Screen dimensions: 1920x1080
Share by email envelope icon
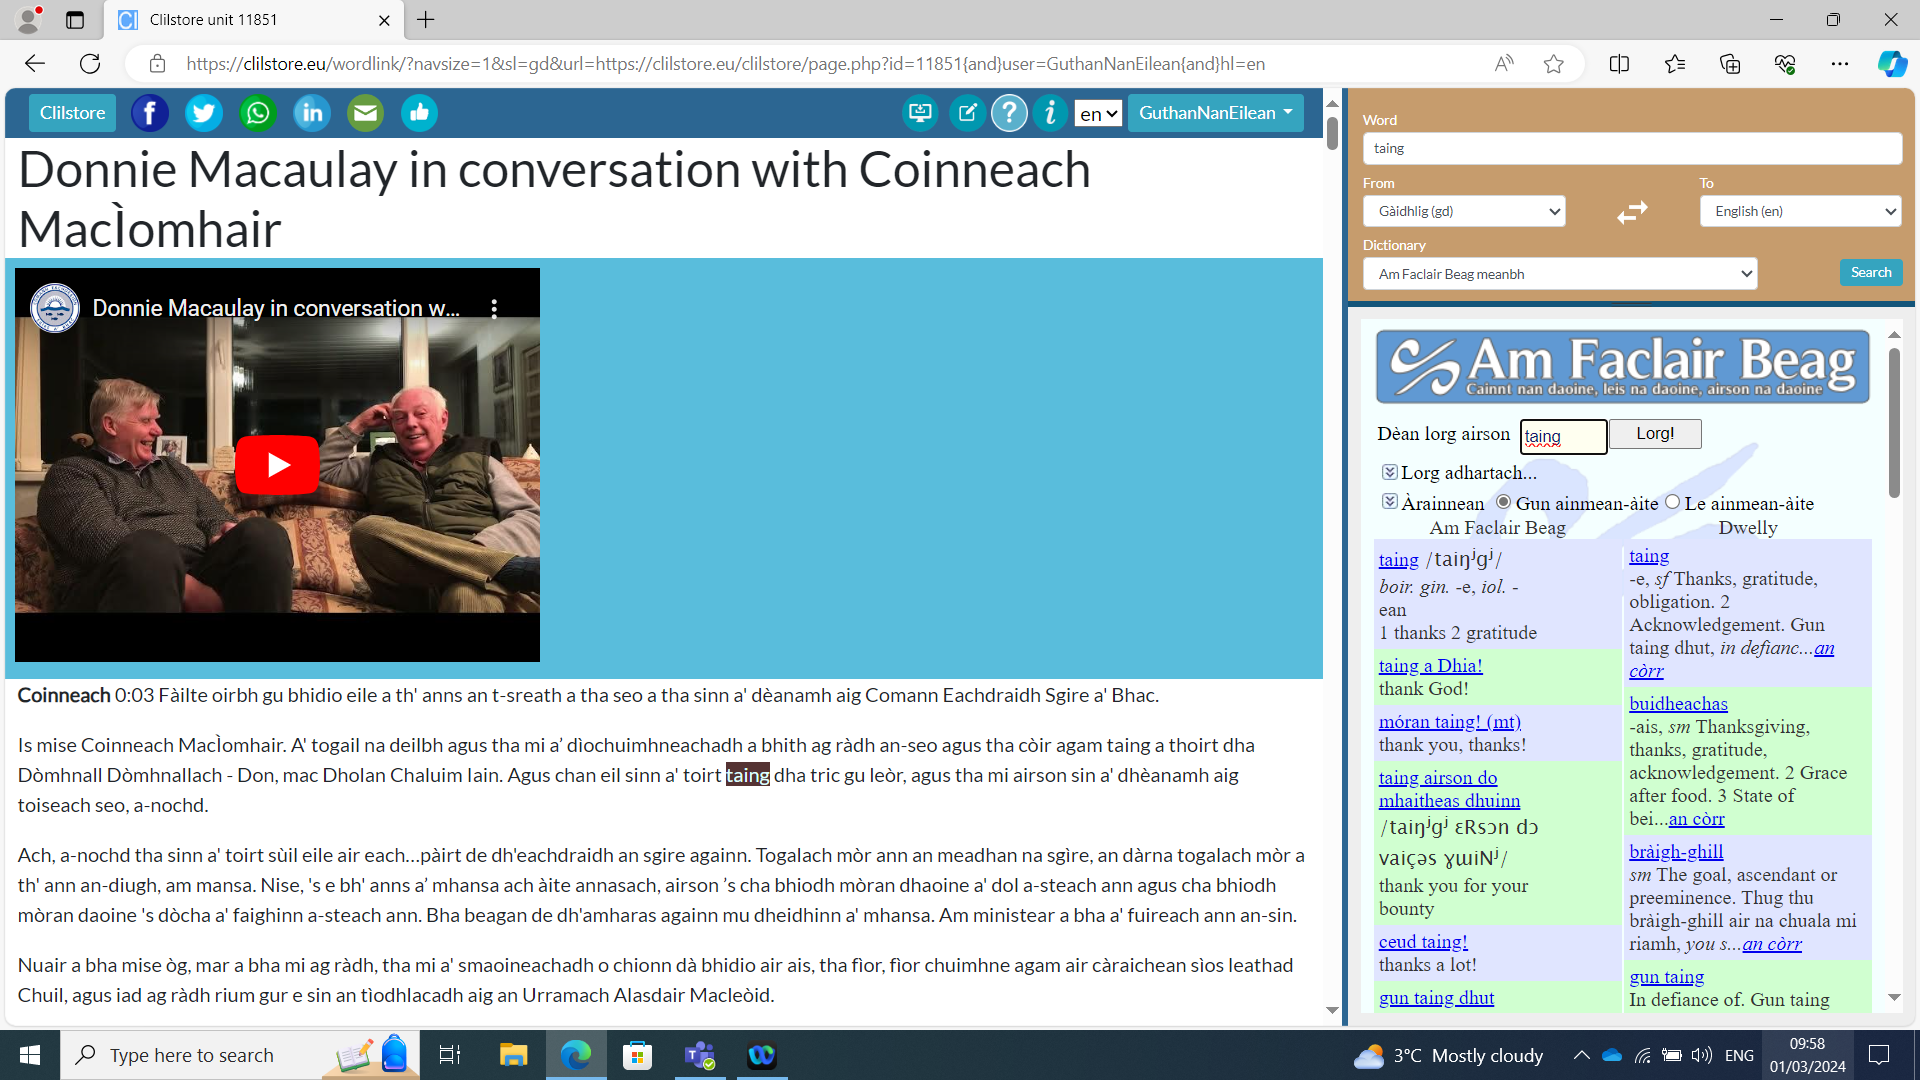click(365, 113)
